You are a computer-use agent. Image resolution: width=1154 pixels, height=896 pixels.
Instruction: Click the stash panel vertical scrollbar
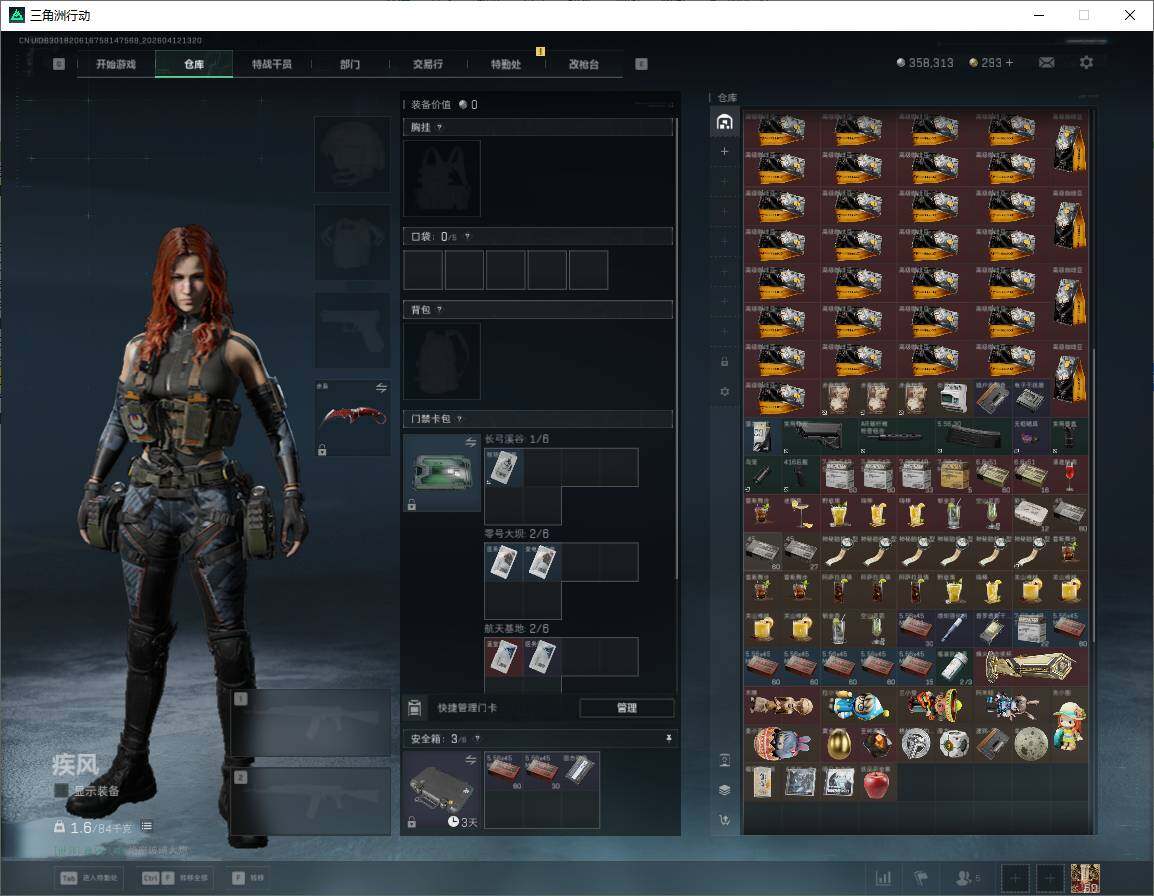tap(1094, 495)
